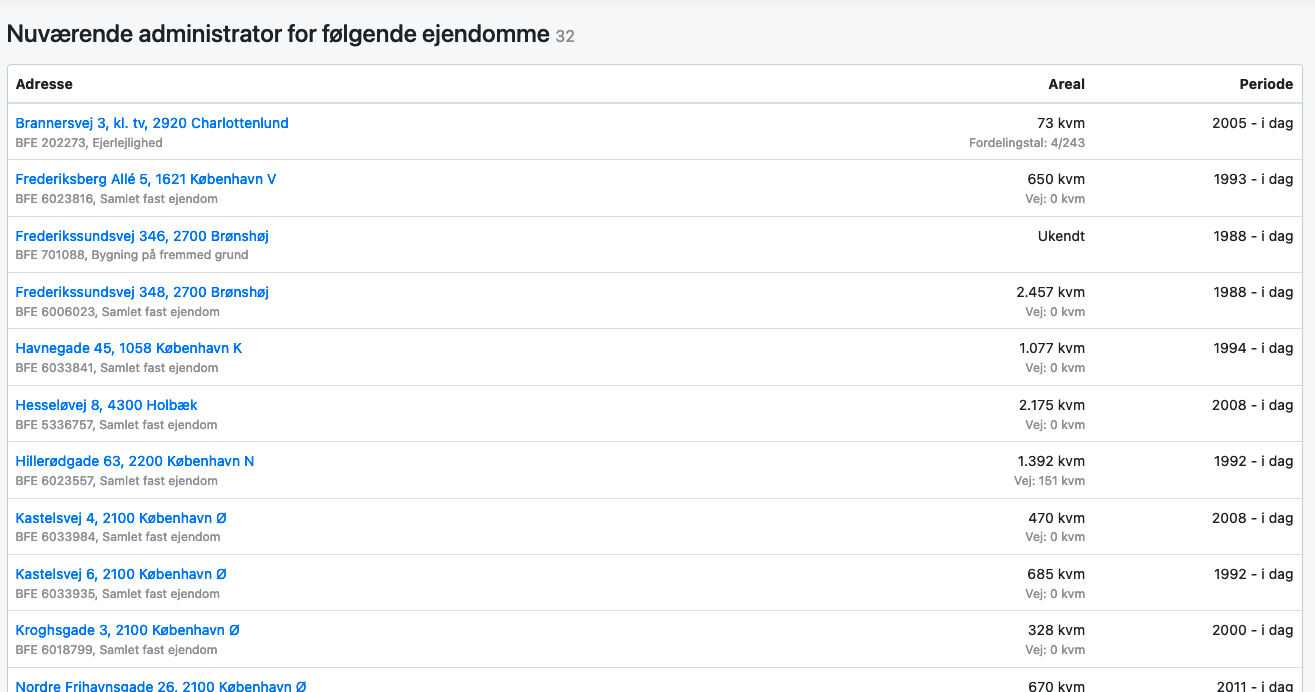Click the Areal column header
This screenshot has height=692, width=1315.
pyautogui.click(x=1066, y=84)
